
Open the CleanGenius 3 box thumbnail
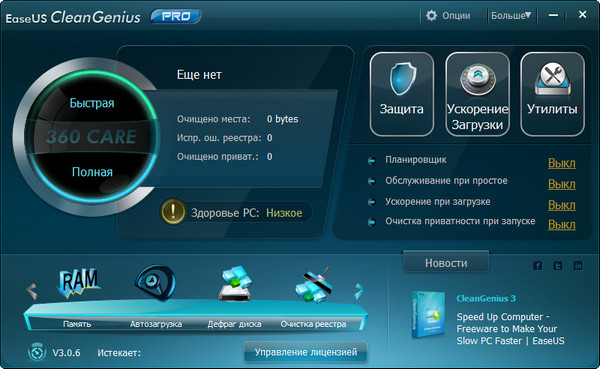429,315
